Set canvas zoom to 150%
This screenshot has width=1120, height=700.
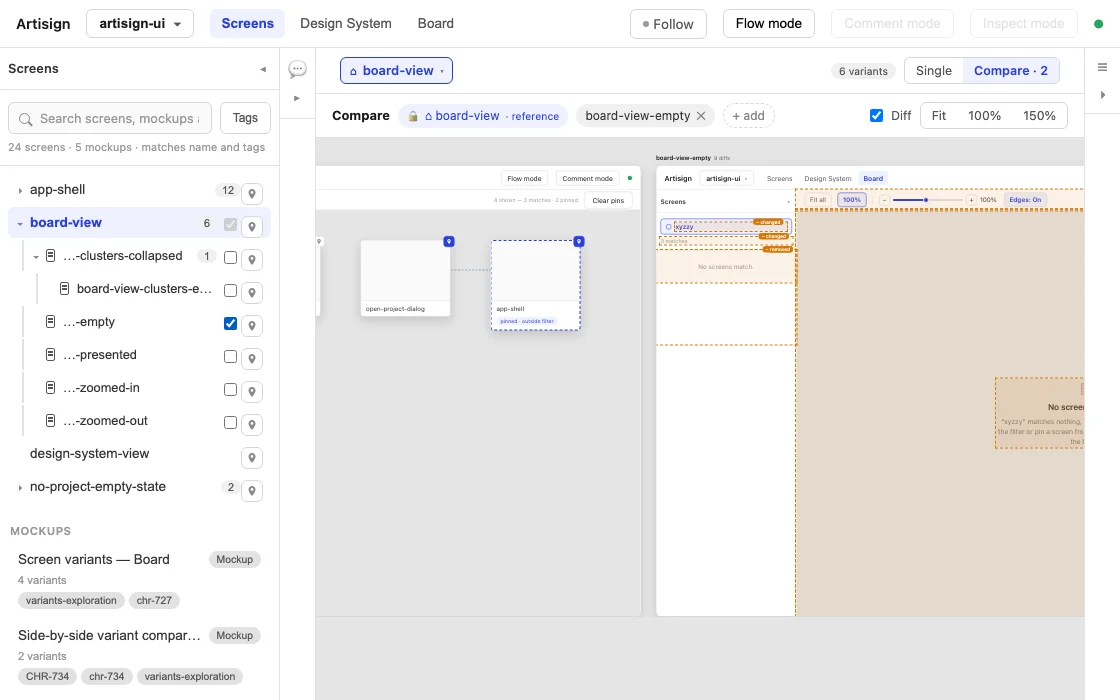[1039, 116]
